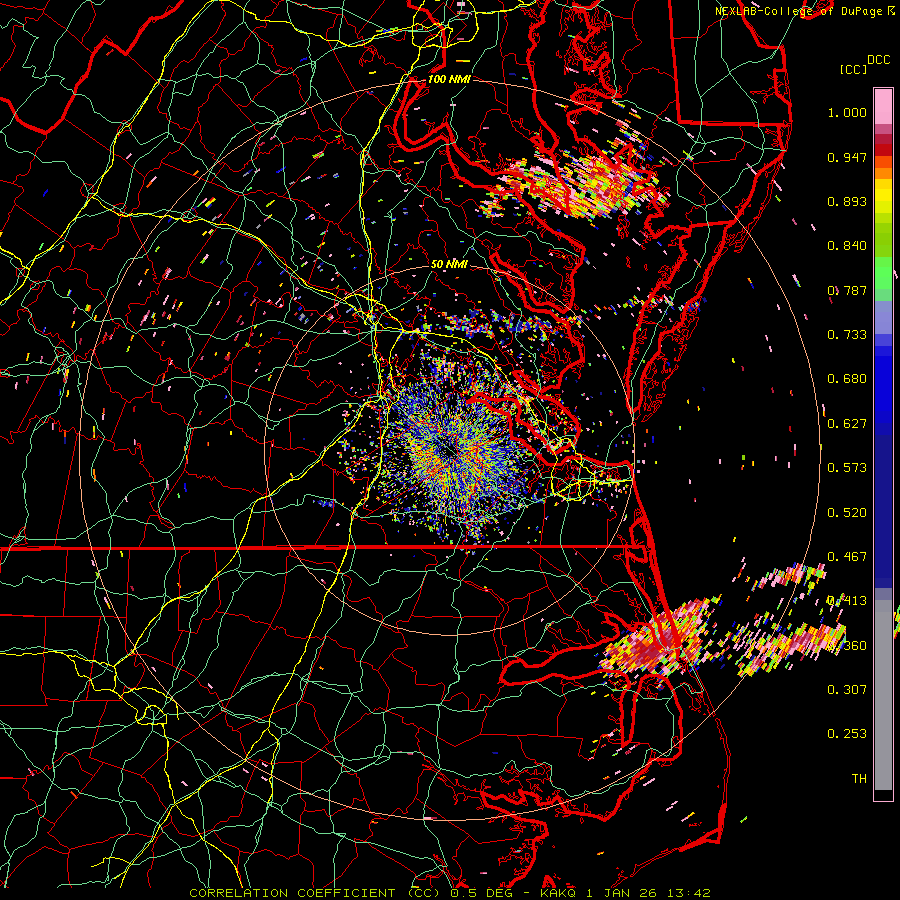Select the 0.467 scale label
This screenshot has width=900, height=900.
847,557
